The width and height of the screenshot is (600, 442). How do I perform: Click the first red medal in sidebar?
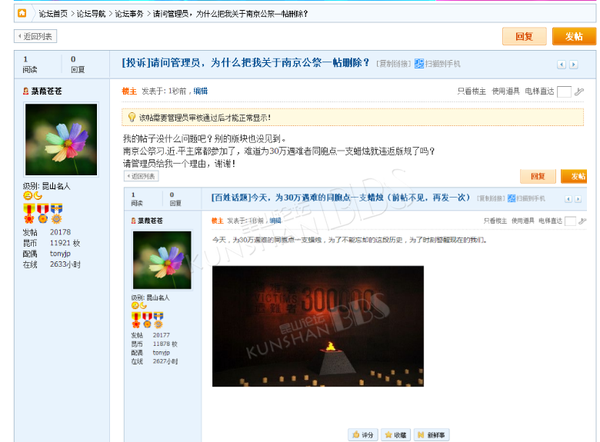tap(29, 214)
